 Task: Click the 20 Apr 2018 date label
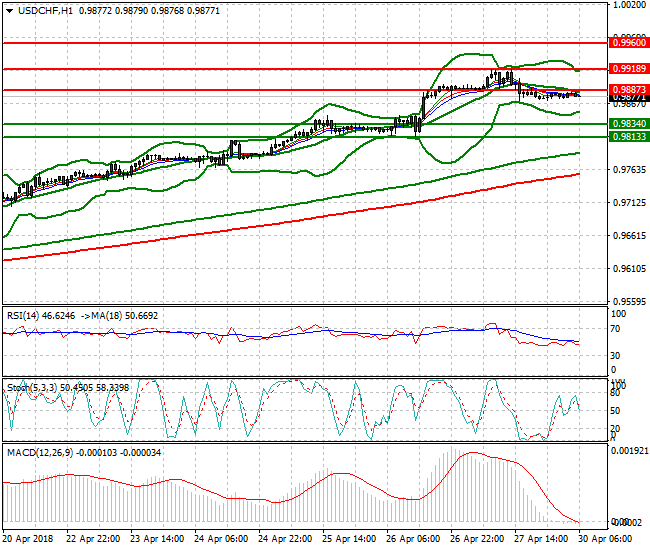pyautogui.click(x=28, y=539)
